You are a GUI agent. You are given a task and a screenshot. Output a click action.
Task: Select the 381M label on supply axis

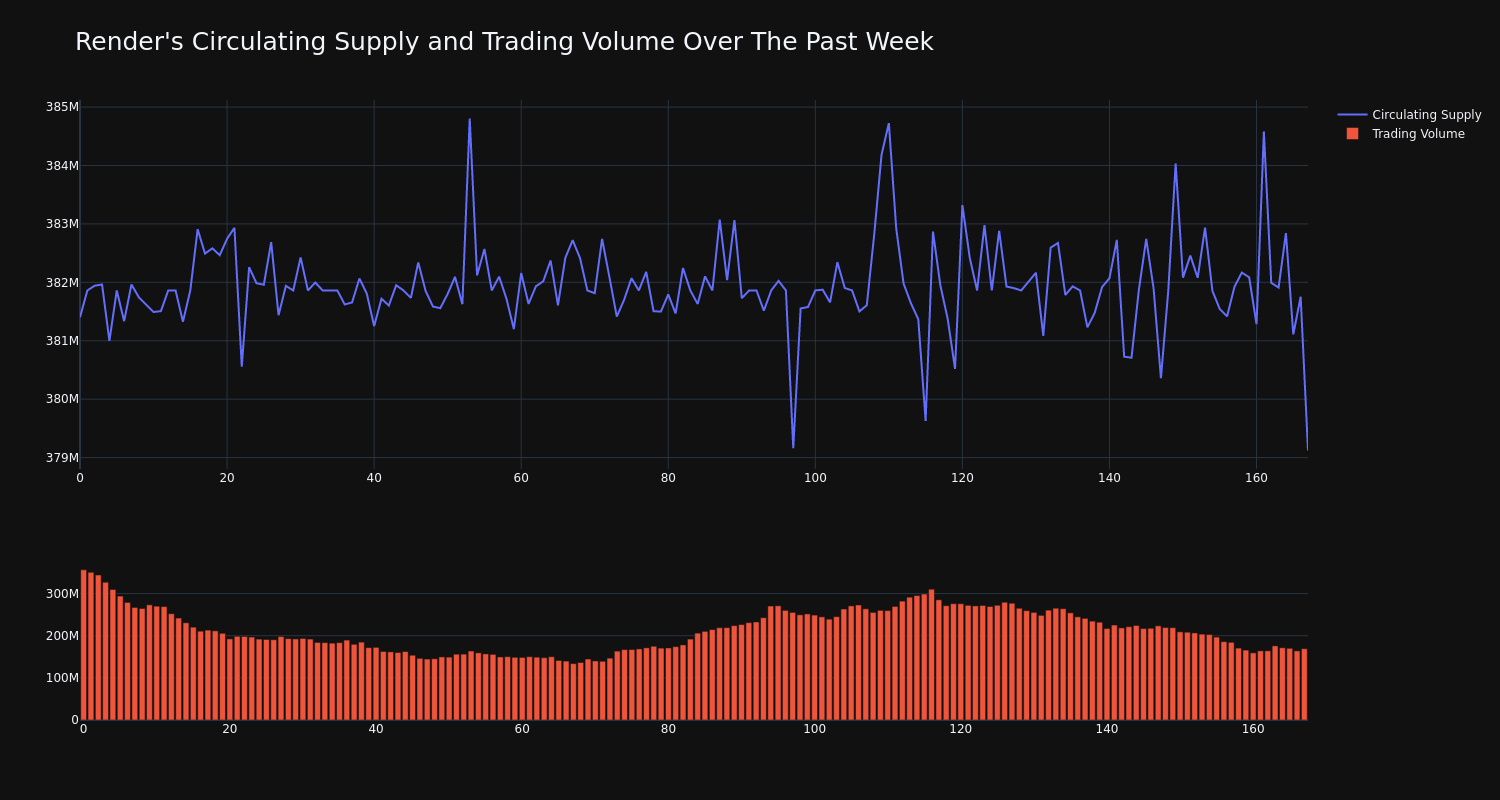(62, 341)
